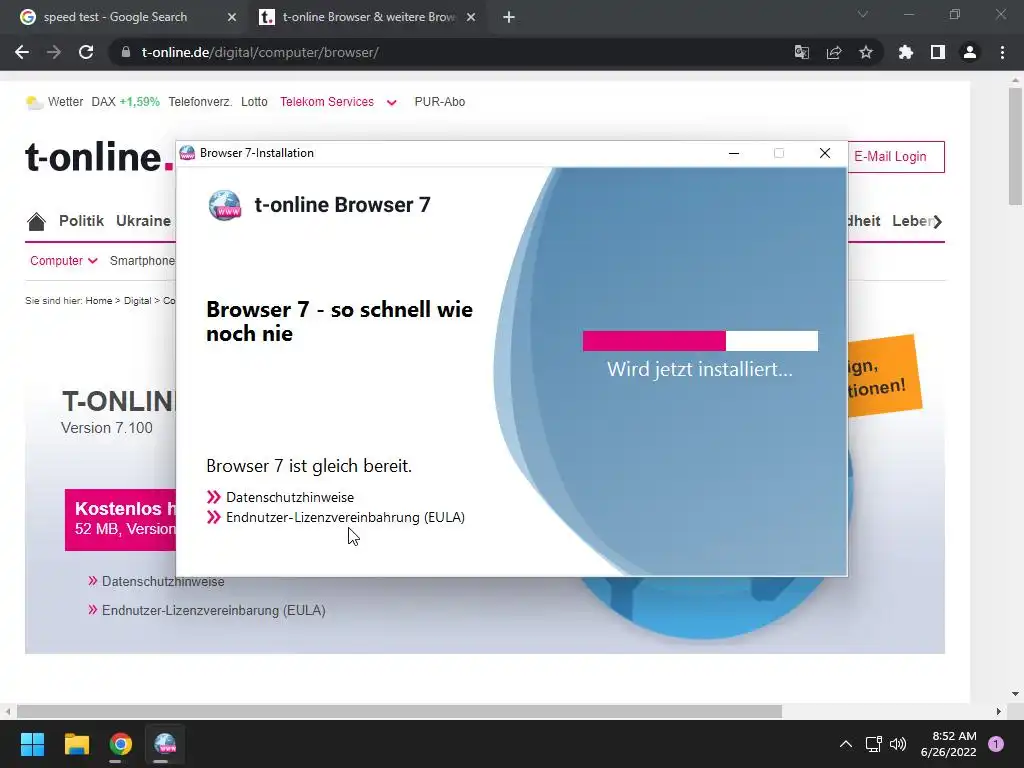Open the Ukraine menu item

pos(143,221)
